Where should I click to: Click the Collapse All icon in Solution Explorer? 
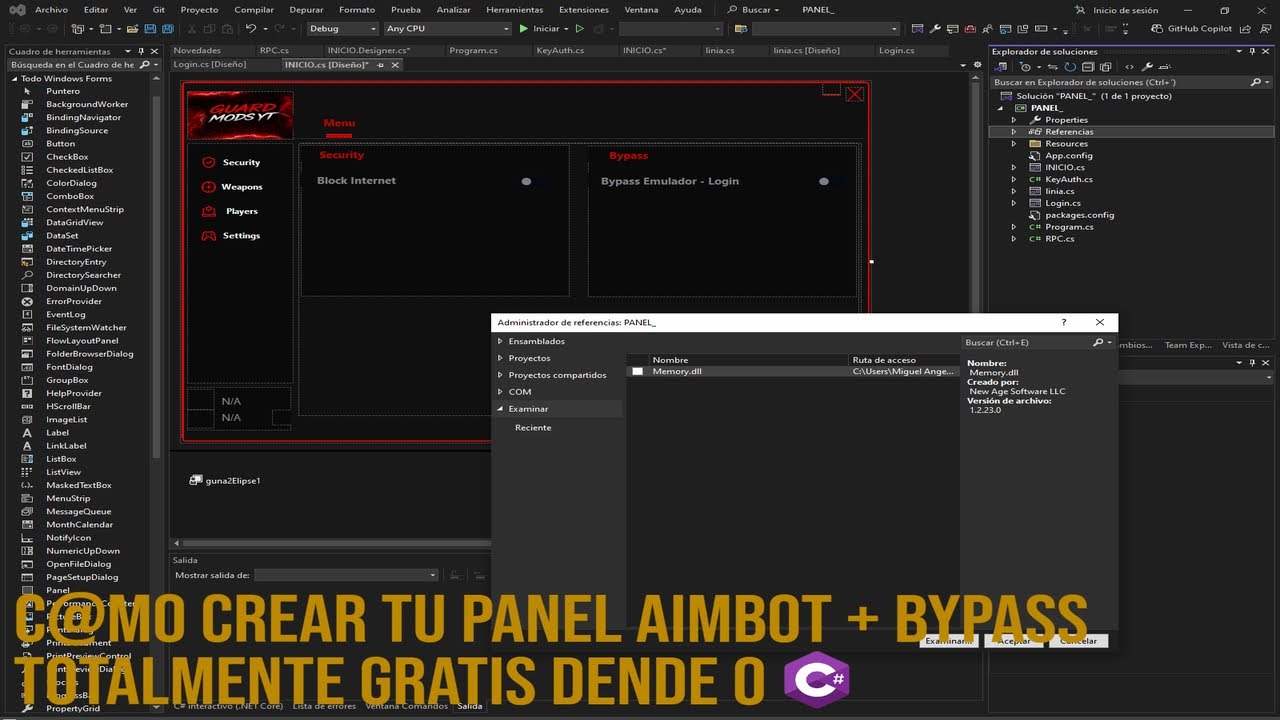coord(1087,67)
